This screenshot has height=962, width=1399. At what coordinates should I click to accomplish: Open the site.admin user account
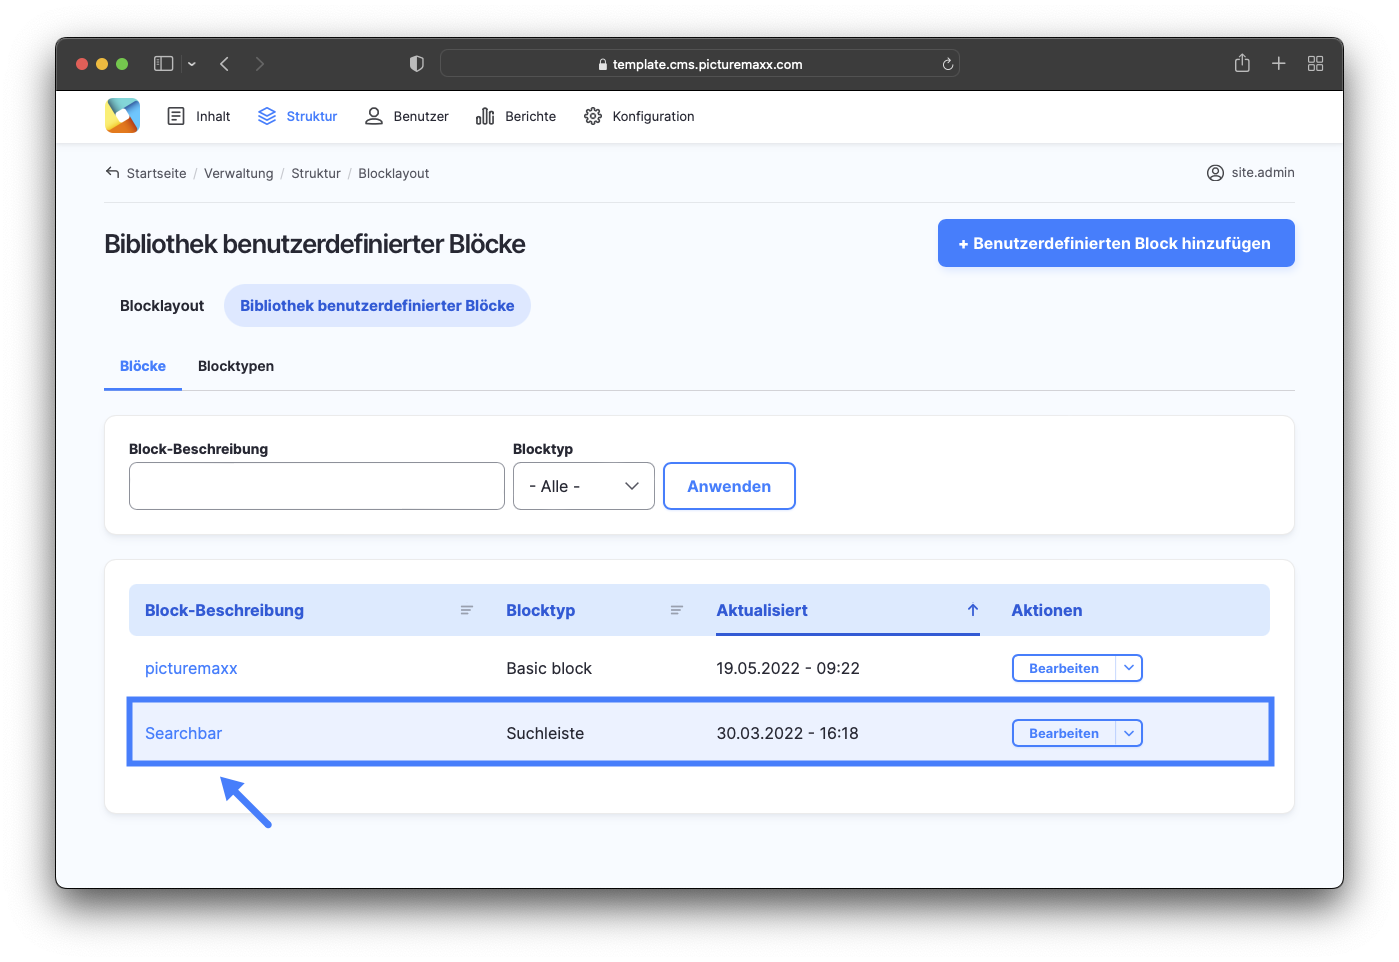(1251, 173)
